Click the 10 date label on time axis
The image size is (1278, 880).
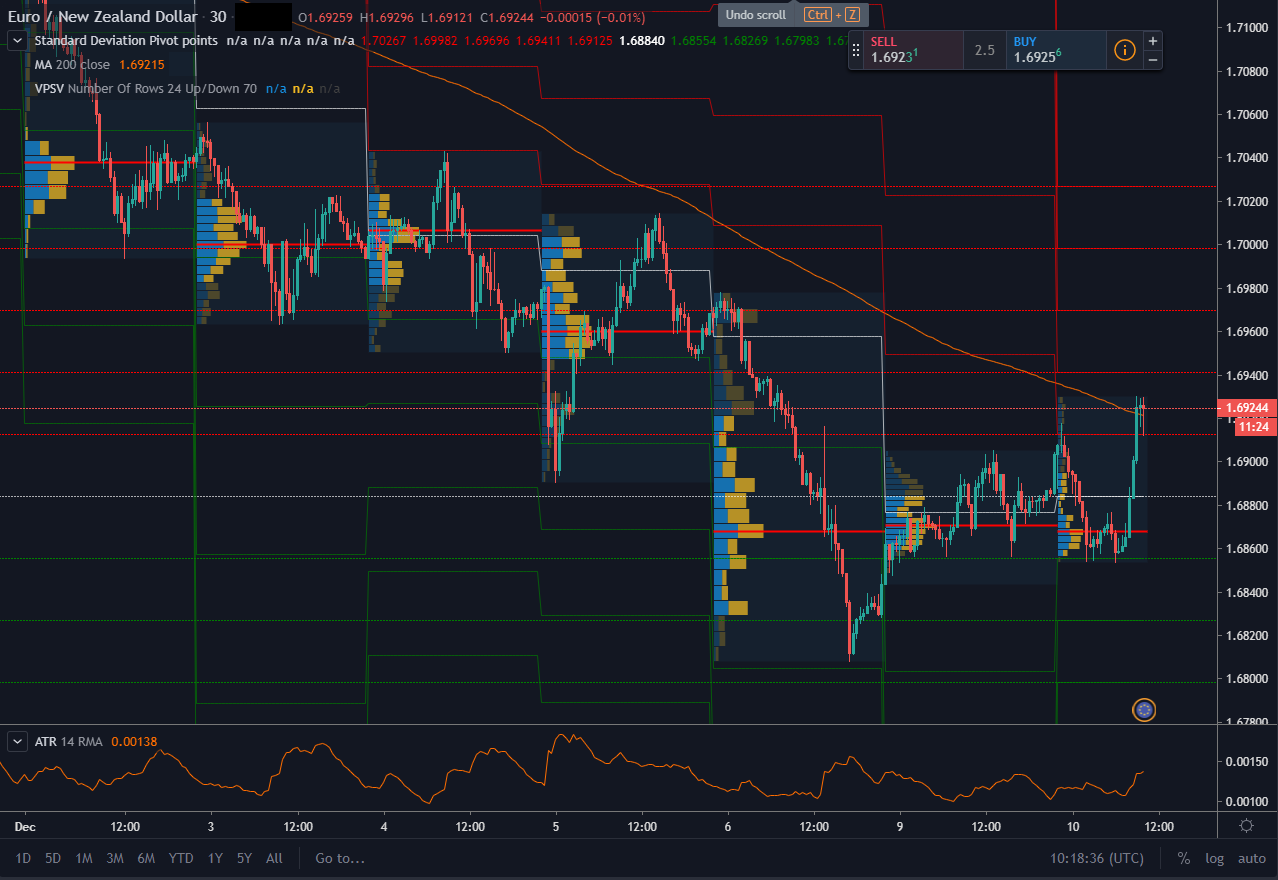[x=1073, y=827]
